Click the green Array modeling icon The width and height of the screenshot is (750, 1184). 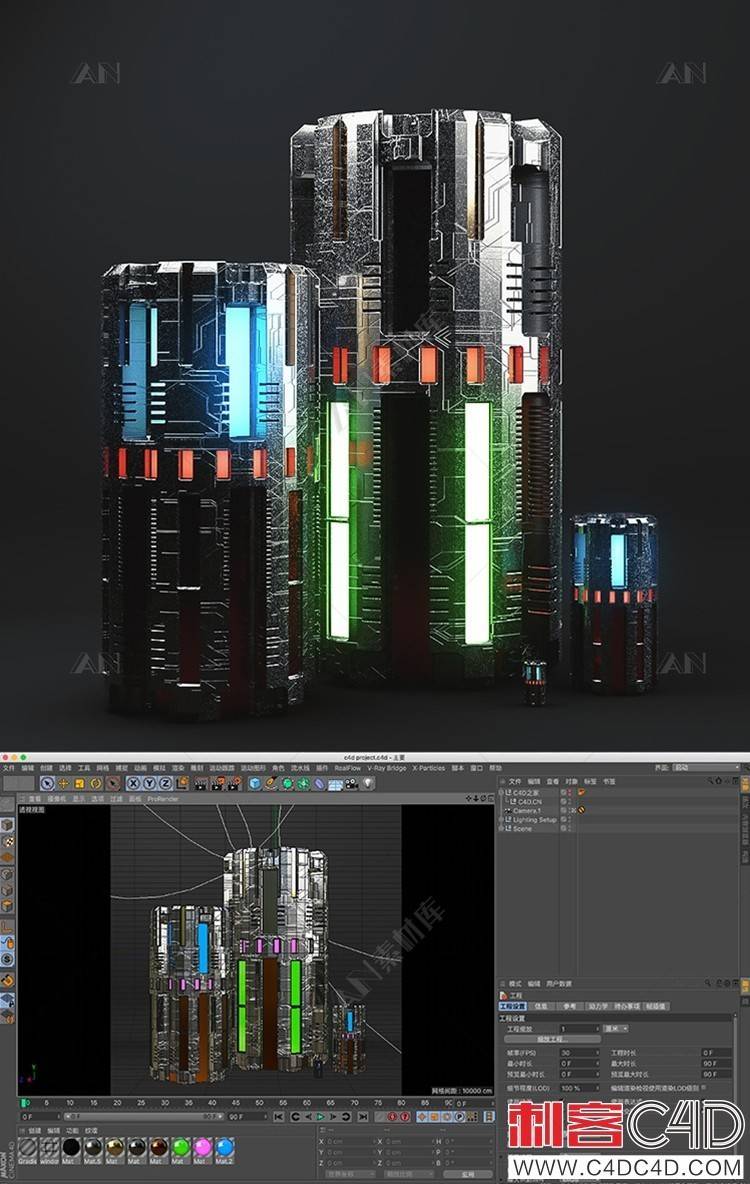303,784
